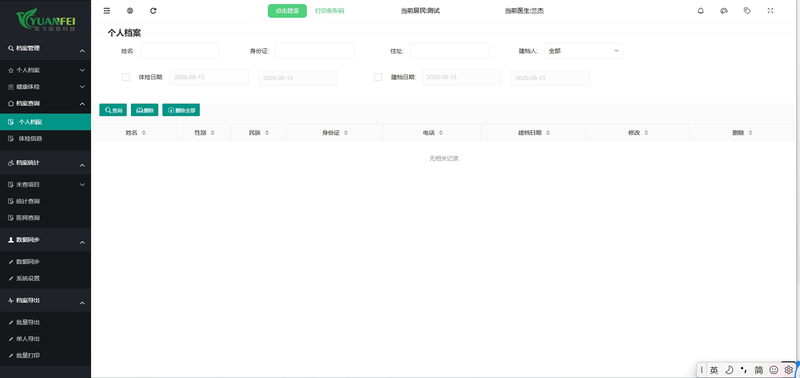Open the 系统设置 menu item
This screenshot has width=800, height=378.
click(45, 279)
